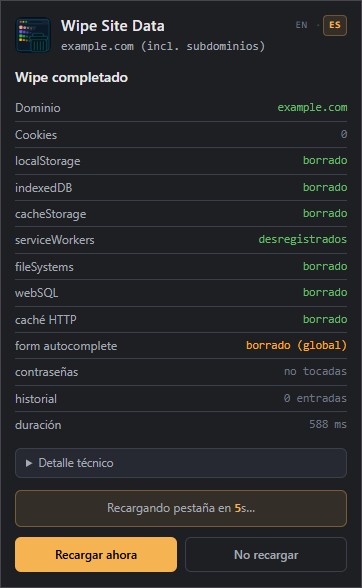This screenshot has width=362, height=588.
Task: Click the 0 entradas value
Action: 315,398
